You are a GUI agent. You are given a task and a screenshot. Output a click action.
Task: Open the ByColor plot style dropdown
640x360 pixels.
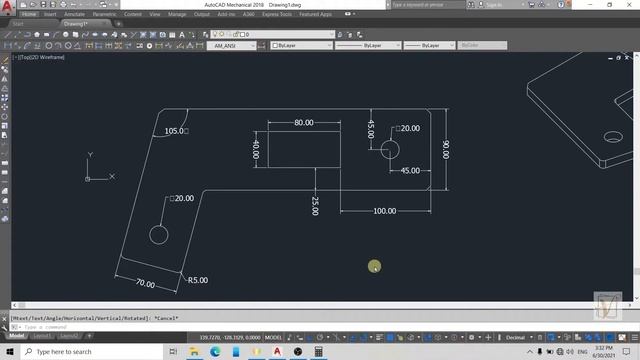482,46
